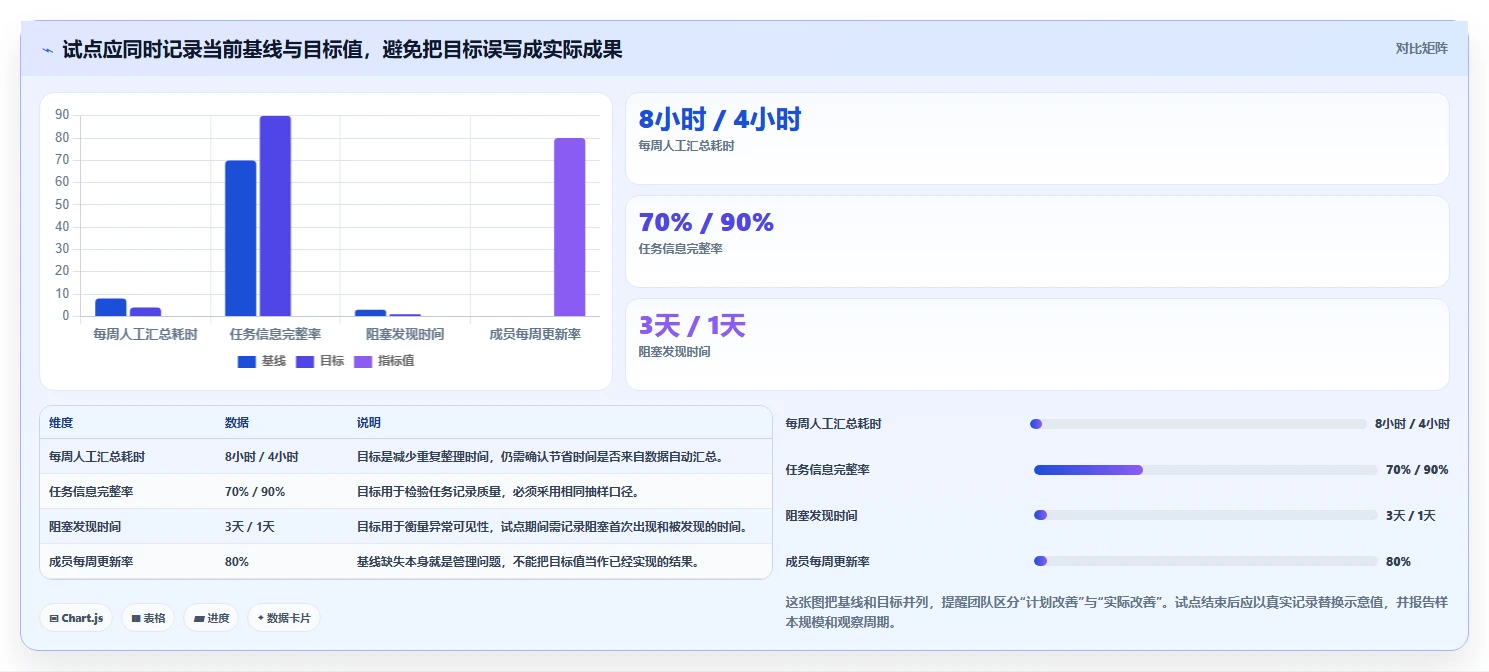Image resolution: width=1489 pixels, height=672 pixels.
Task: Click the 进度 tag chip
Action: [x=212, y=618]
